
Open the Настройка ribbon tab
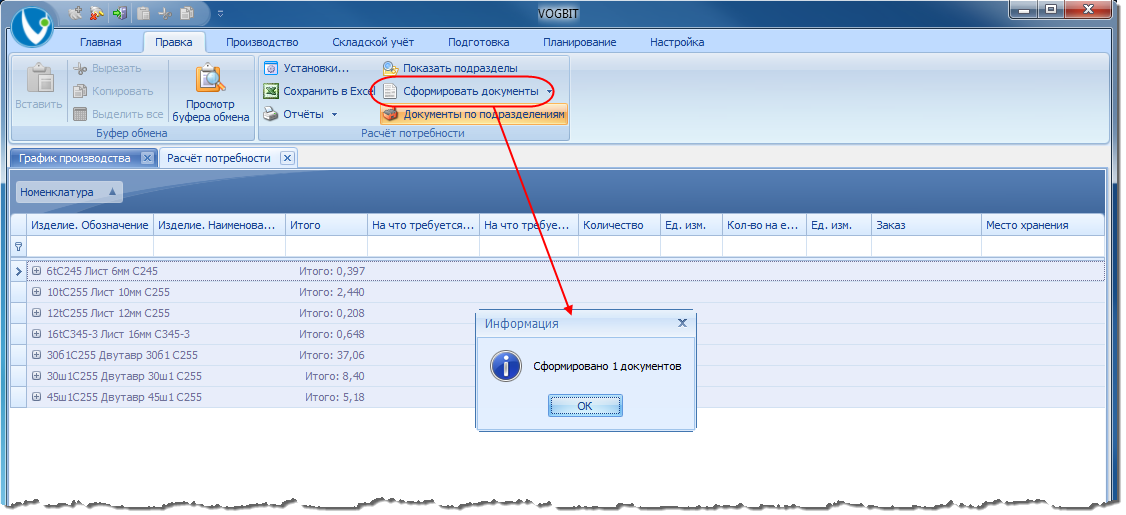pos(677,42)
